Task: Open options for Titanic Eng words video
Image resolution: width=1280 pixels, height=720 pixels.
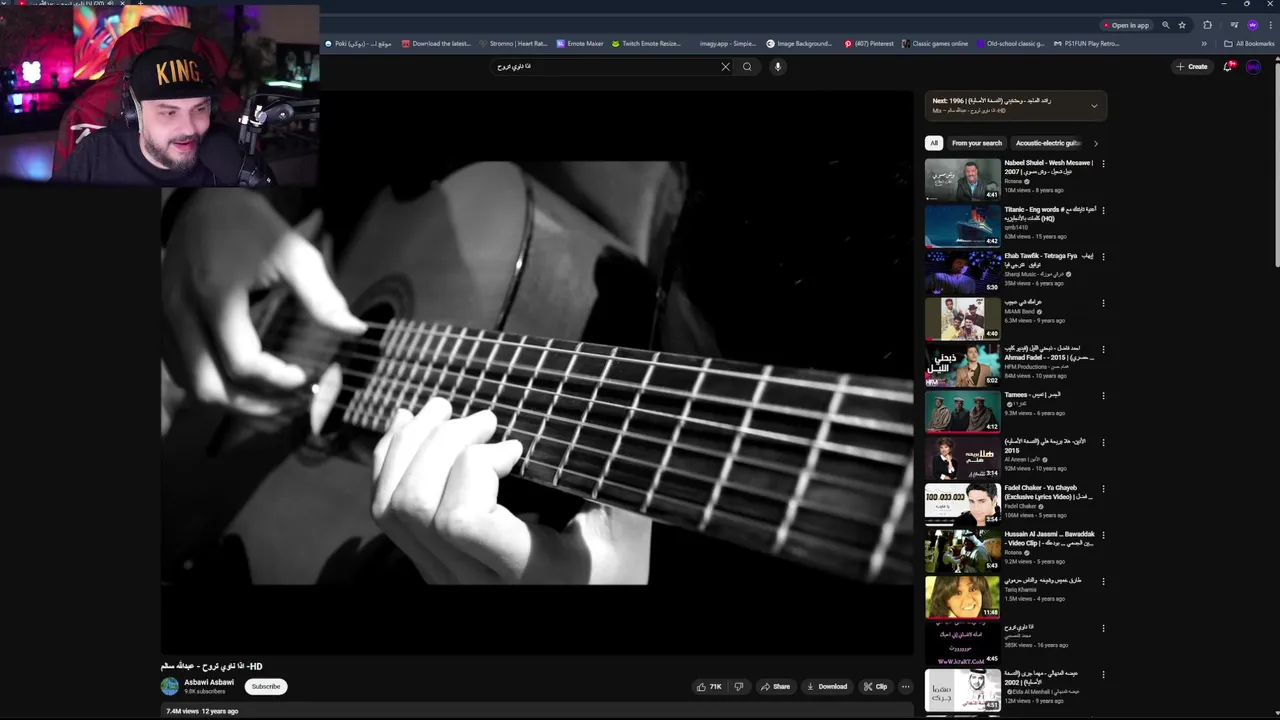Action: click(x=1103, y=210)
